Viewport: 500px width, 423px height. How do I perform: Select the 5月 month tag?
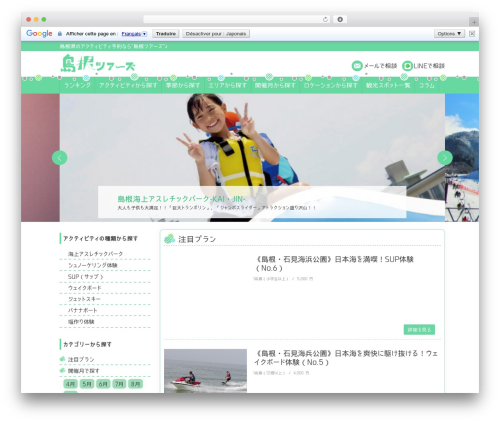point(87,384)
